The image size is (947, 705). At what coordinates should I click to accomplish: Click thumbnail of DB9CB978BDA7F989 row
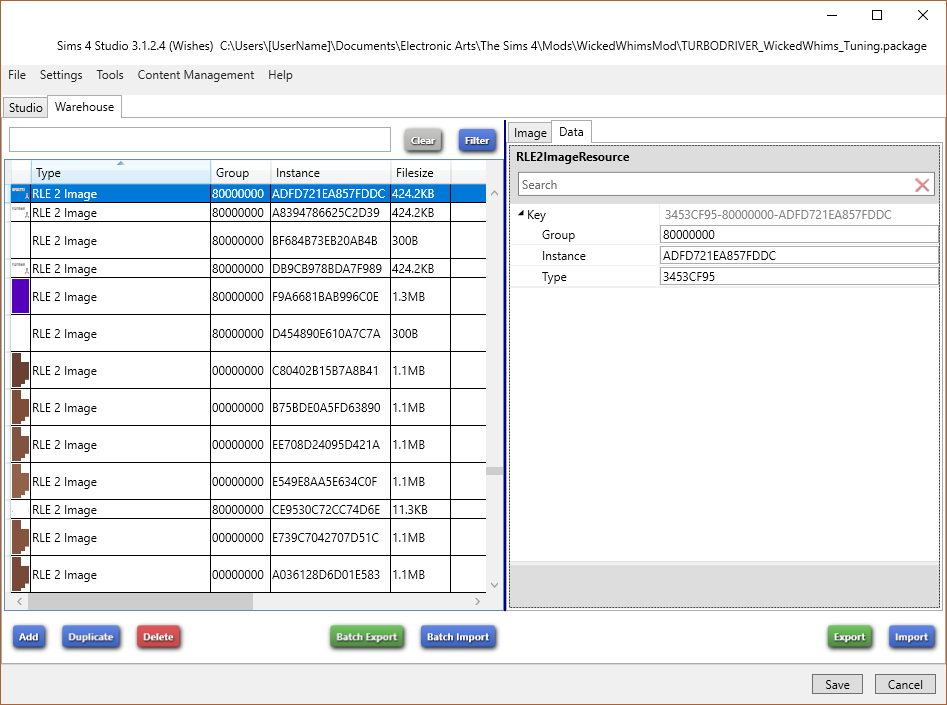[x=21, y=268]
